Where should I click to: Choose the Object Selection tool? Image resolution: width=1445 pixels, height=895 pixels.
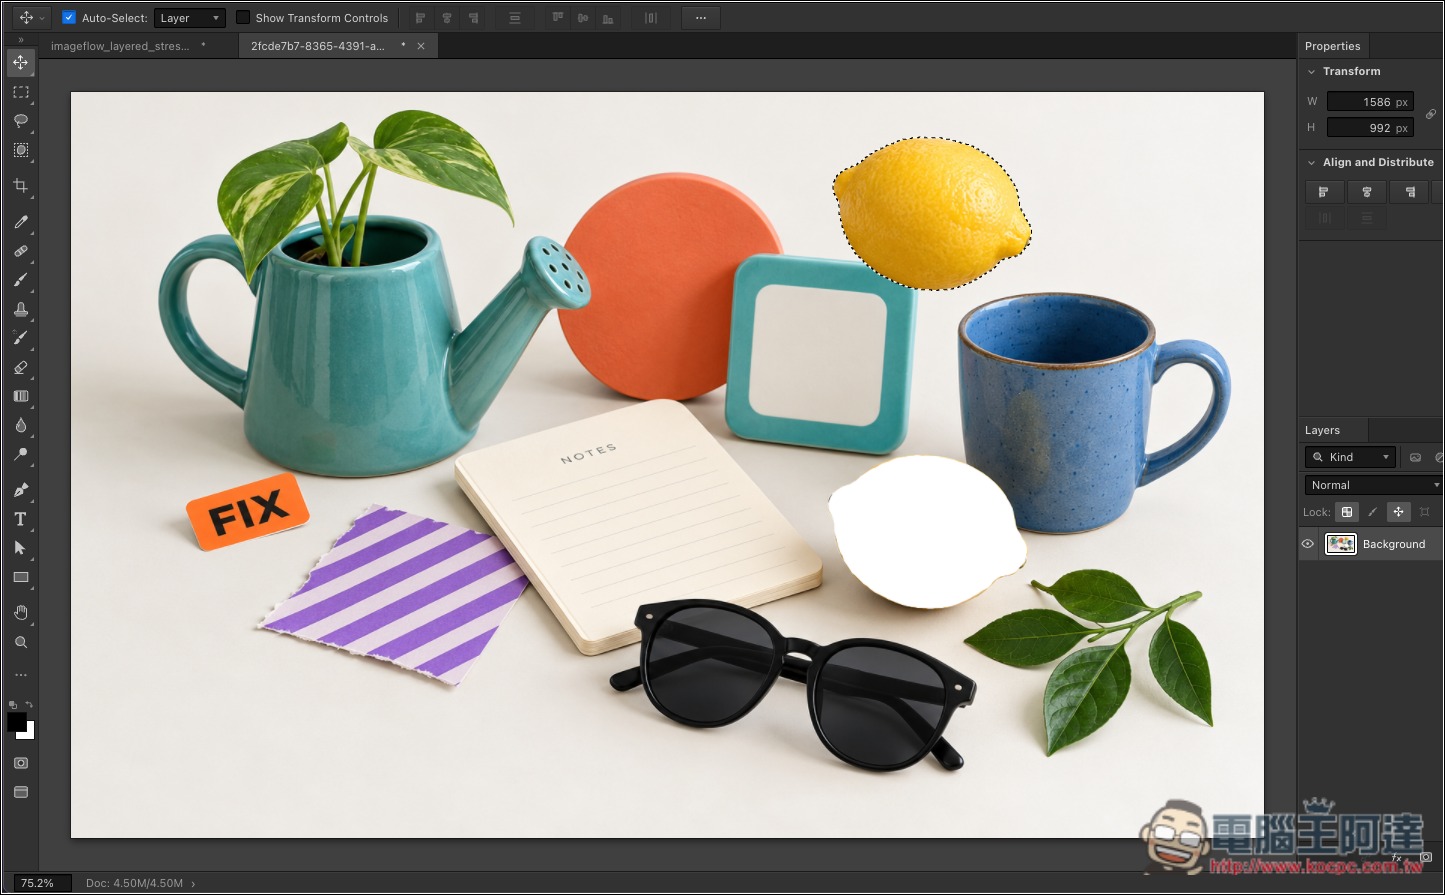(20, 150)
